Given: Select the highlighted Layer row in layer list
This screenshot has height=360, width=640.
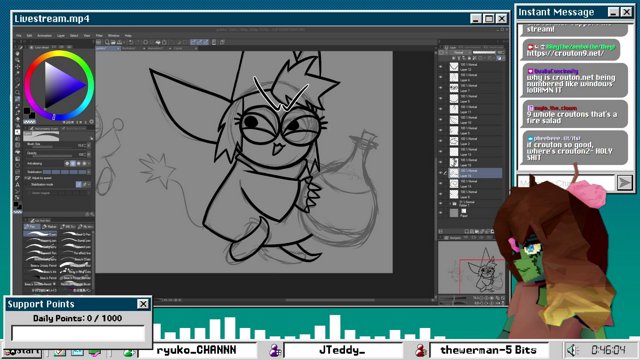Looking at the screenshot, I should pos(475,173).
